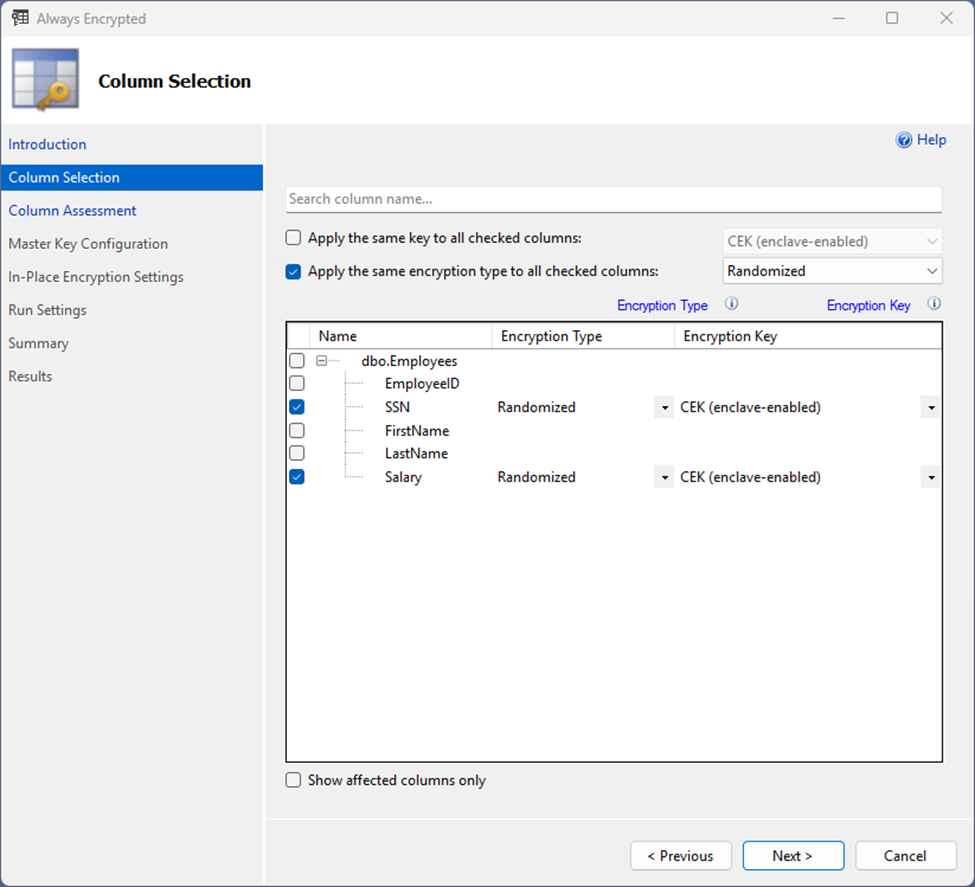975x887 pixels.
Task: Open SSN row encryption type dropdown arrow
Action: pos(664,407)
